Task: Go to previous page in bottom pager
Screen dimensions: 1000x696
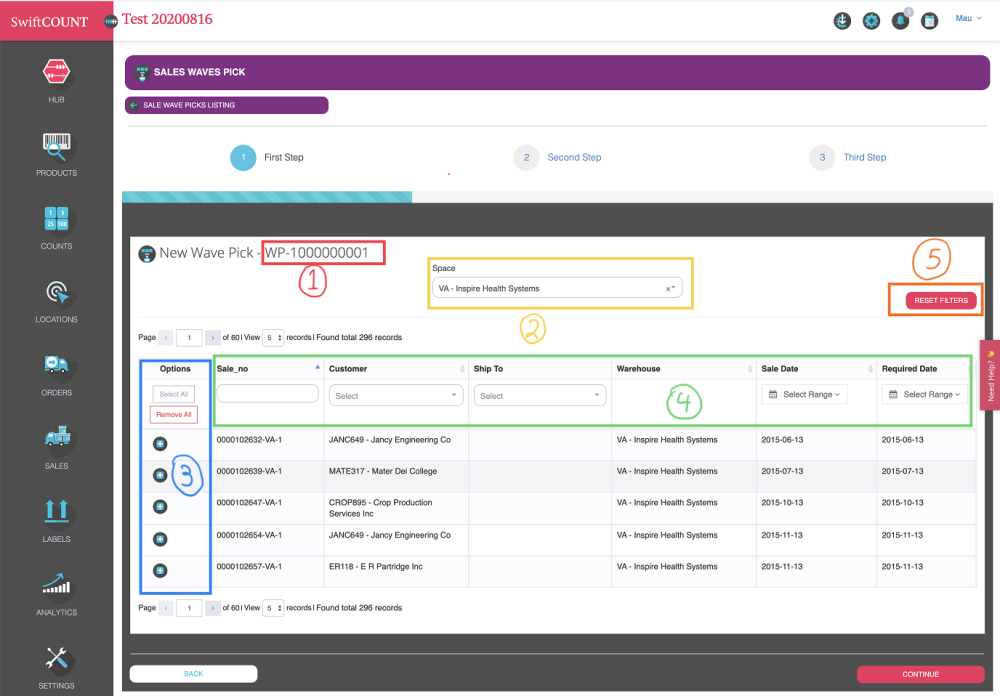Action: [x=166, y=608]
